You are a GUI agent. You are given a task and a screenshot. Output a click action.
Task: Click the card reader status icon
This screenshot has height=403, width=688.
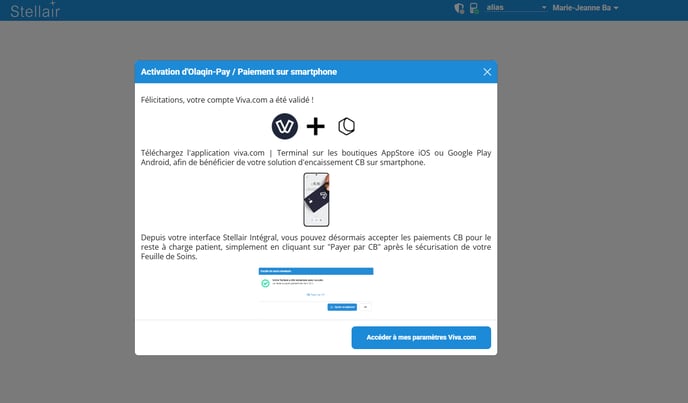point(474,8)
